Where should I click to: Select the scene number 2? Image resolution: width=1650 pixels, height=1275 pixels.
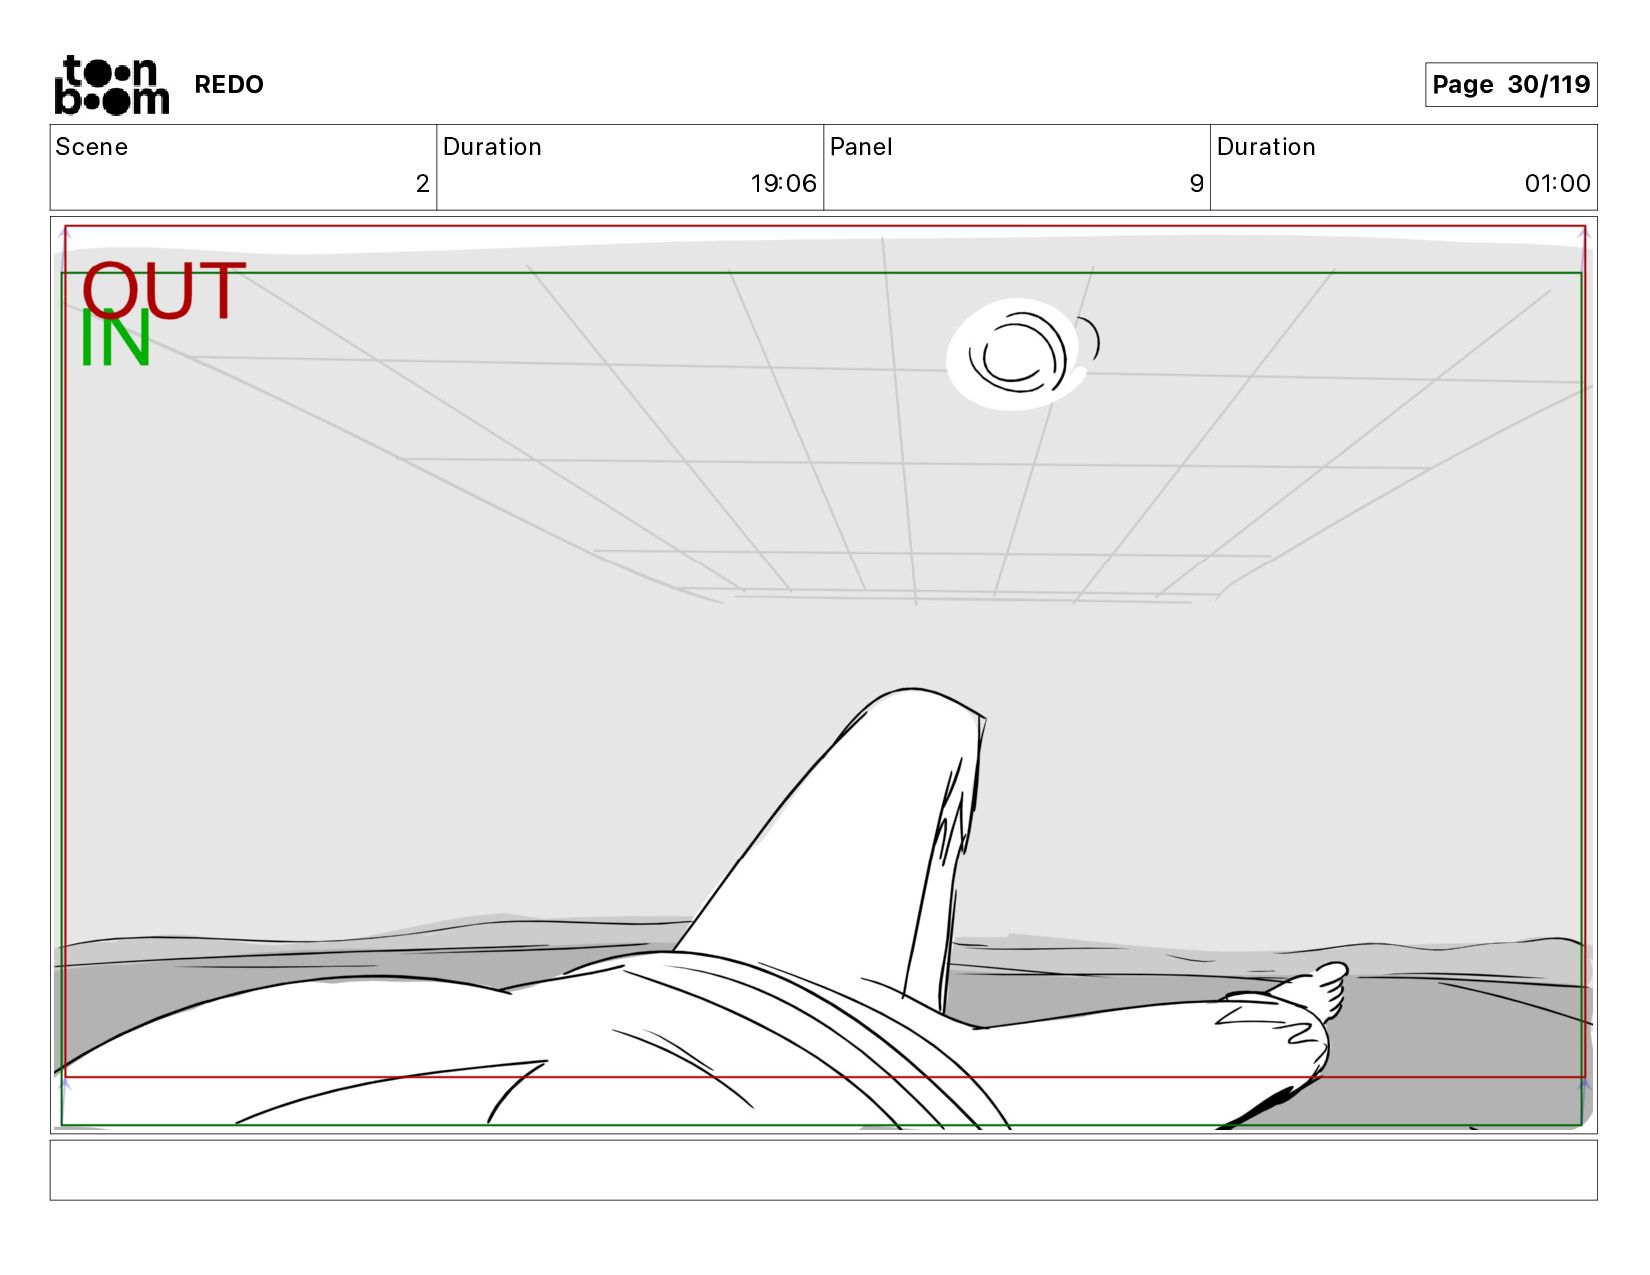422,184
